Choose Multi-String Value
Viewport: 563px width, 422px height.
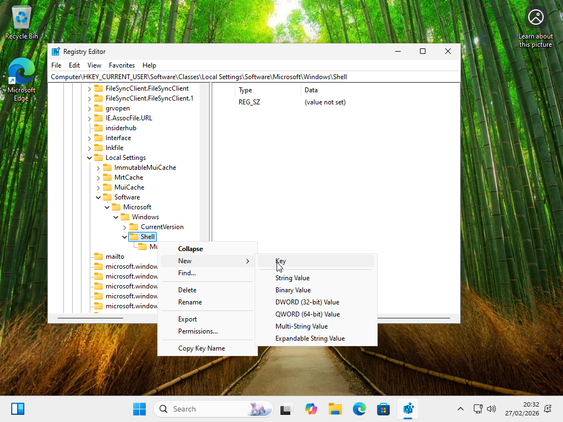(316, 326)
